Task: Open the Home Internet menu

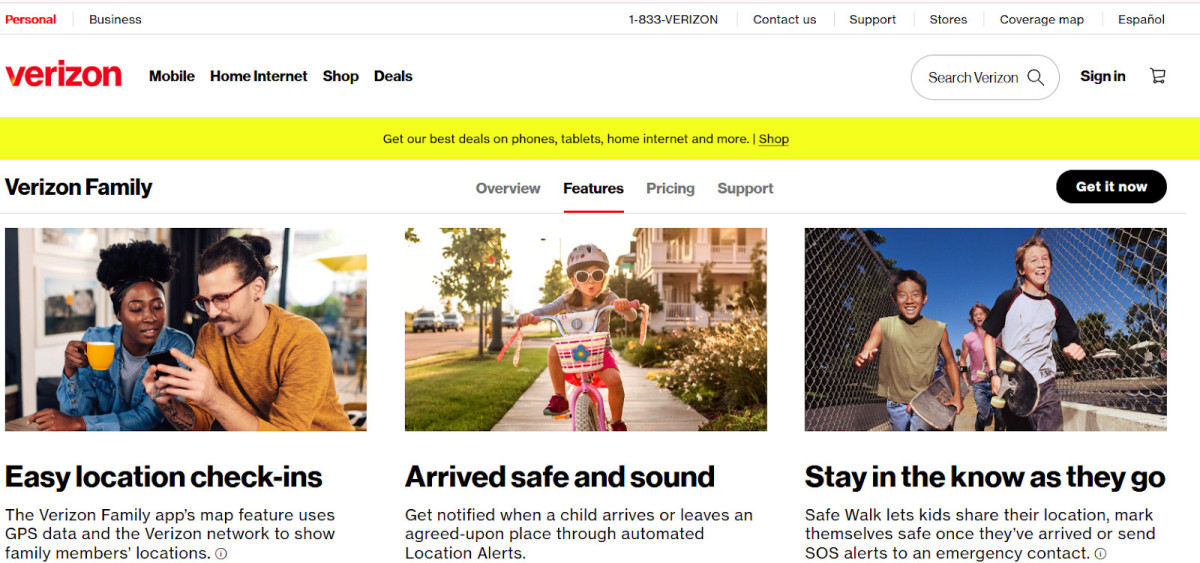Action: 259,76
